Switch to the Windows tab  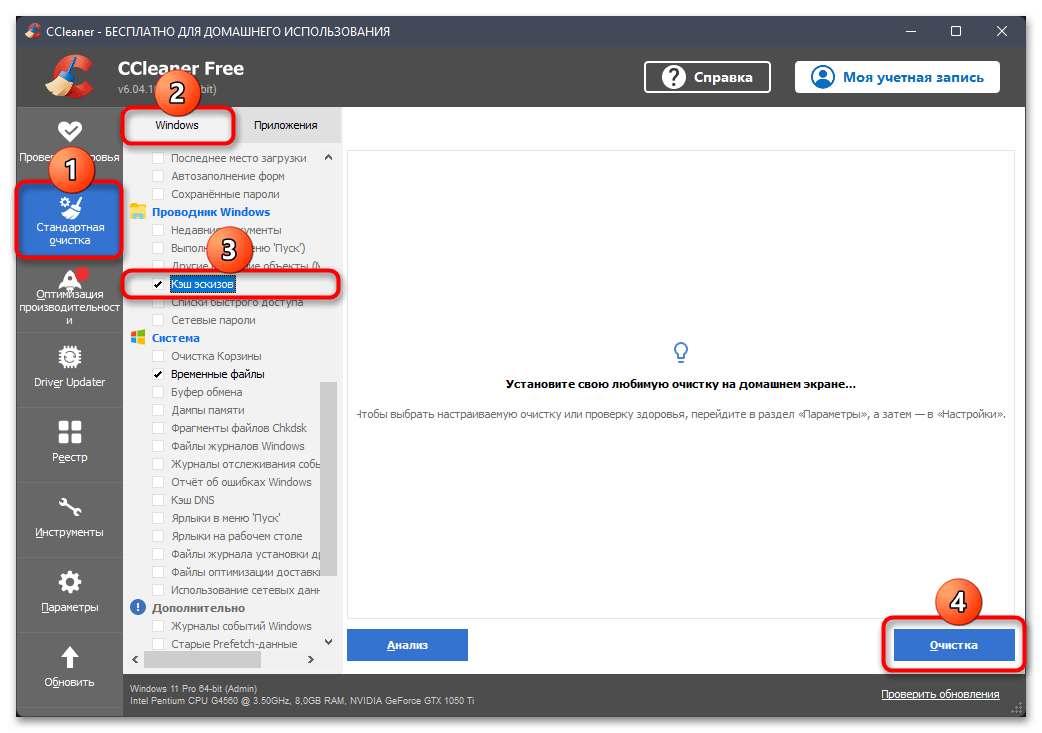click(177, 125)
